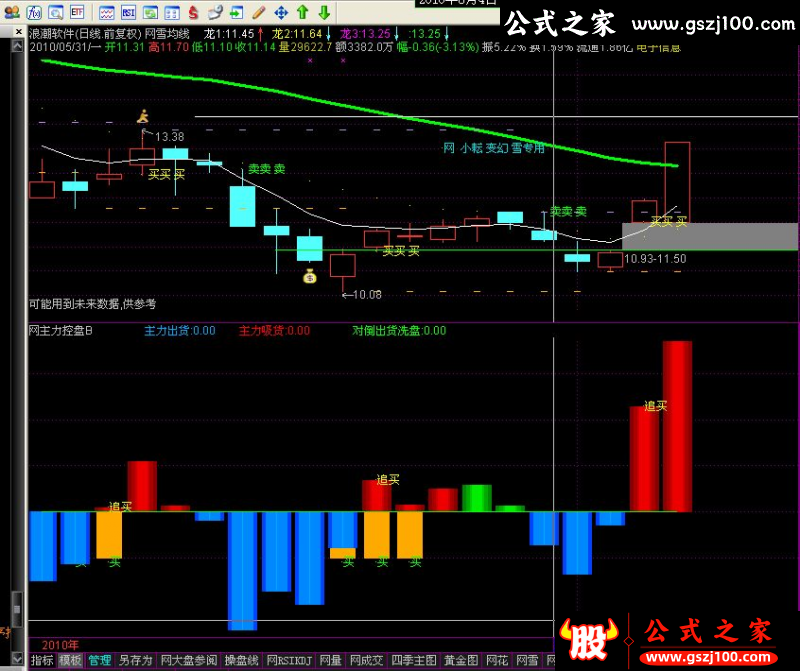Click the 龙2:11.64 indicator value

click(x=297, y=34)
